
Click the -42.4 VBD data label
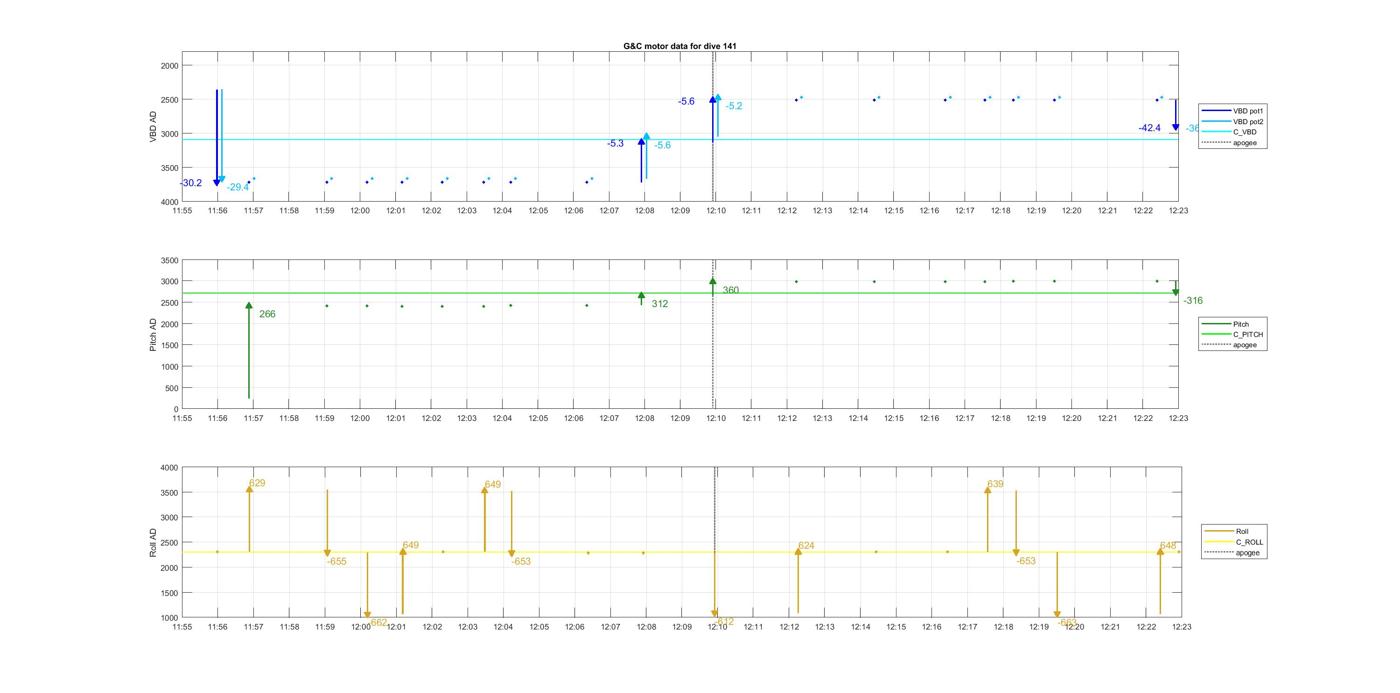tap(1150, 128)
